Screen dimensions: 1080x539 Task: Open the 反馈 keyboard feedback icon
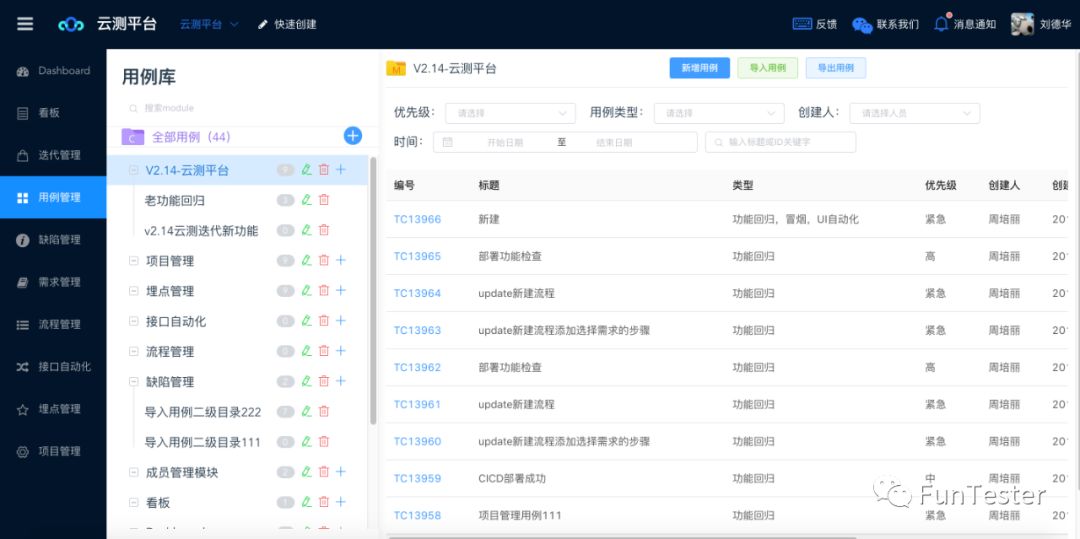(x=802, y=24)
